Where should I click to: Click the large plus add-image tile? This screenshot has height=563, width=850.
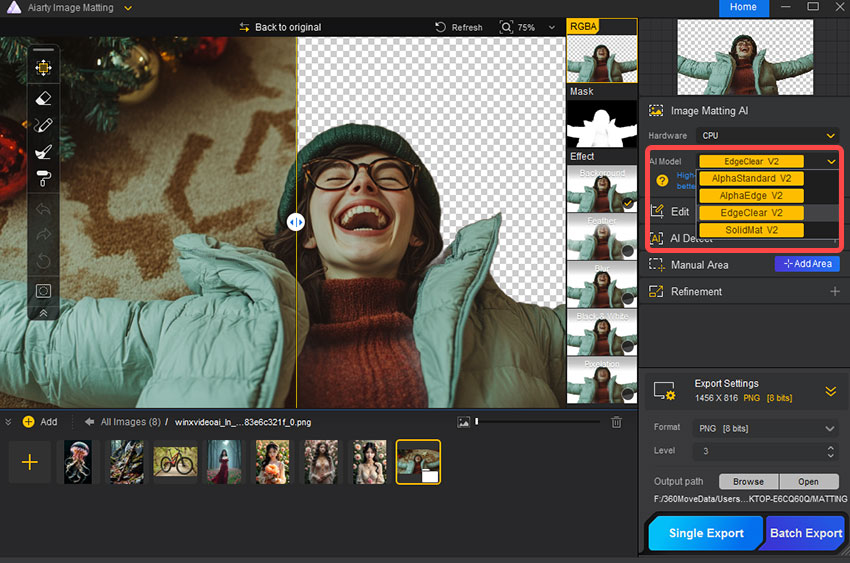29,462
